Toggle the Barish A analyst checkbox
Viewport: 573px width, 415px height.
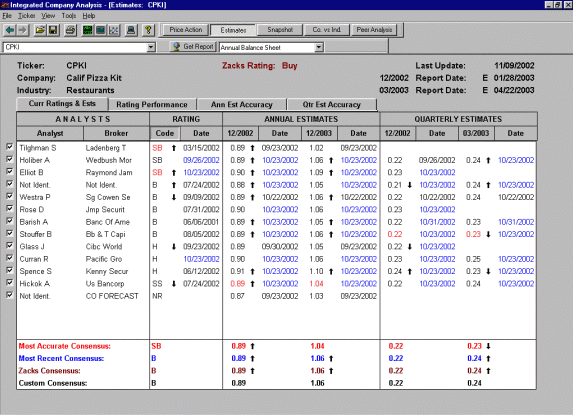(10, 221)
